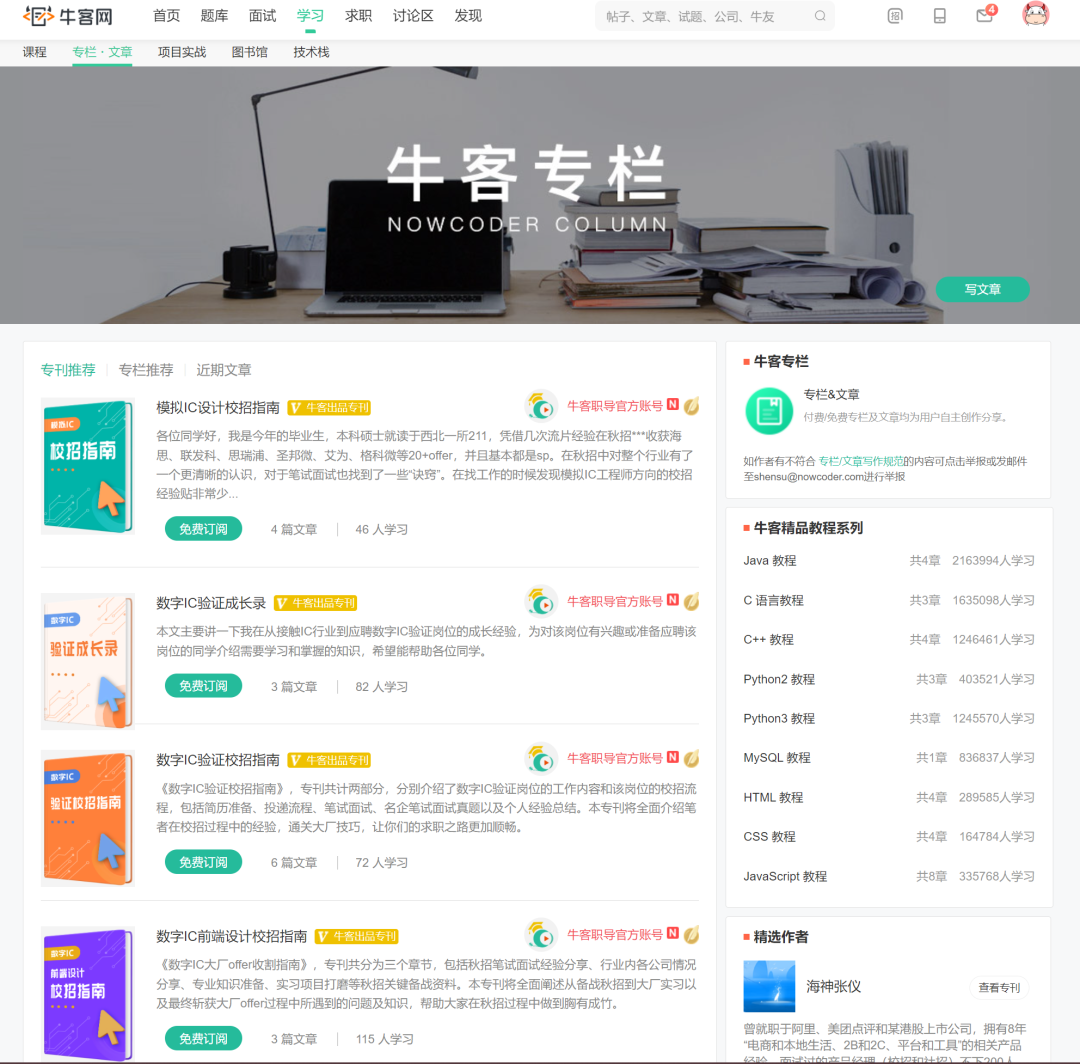Select 专刊推荐 tab
The height and width of the screenshot is (1064, 1080).
click(68, 370)
